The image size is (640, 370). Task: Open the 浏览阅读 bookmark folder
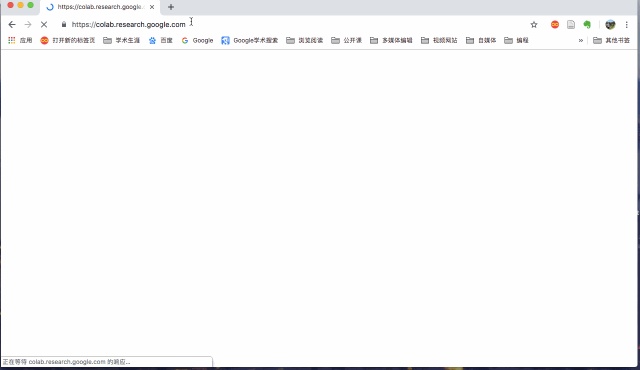[304, 40]
